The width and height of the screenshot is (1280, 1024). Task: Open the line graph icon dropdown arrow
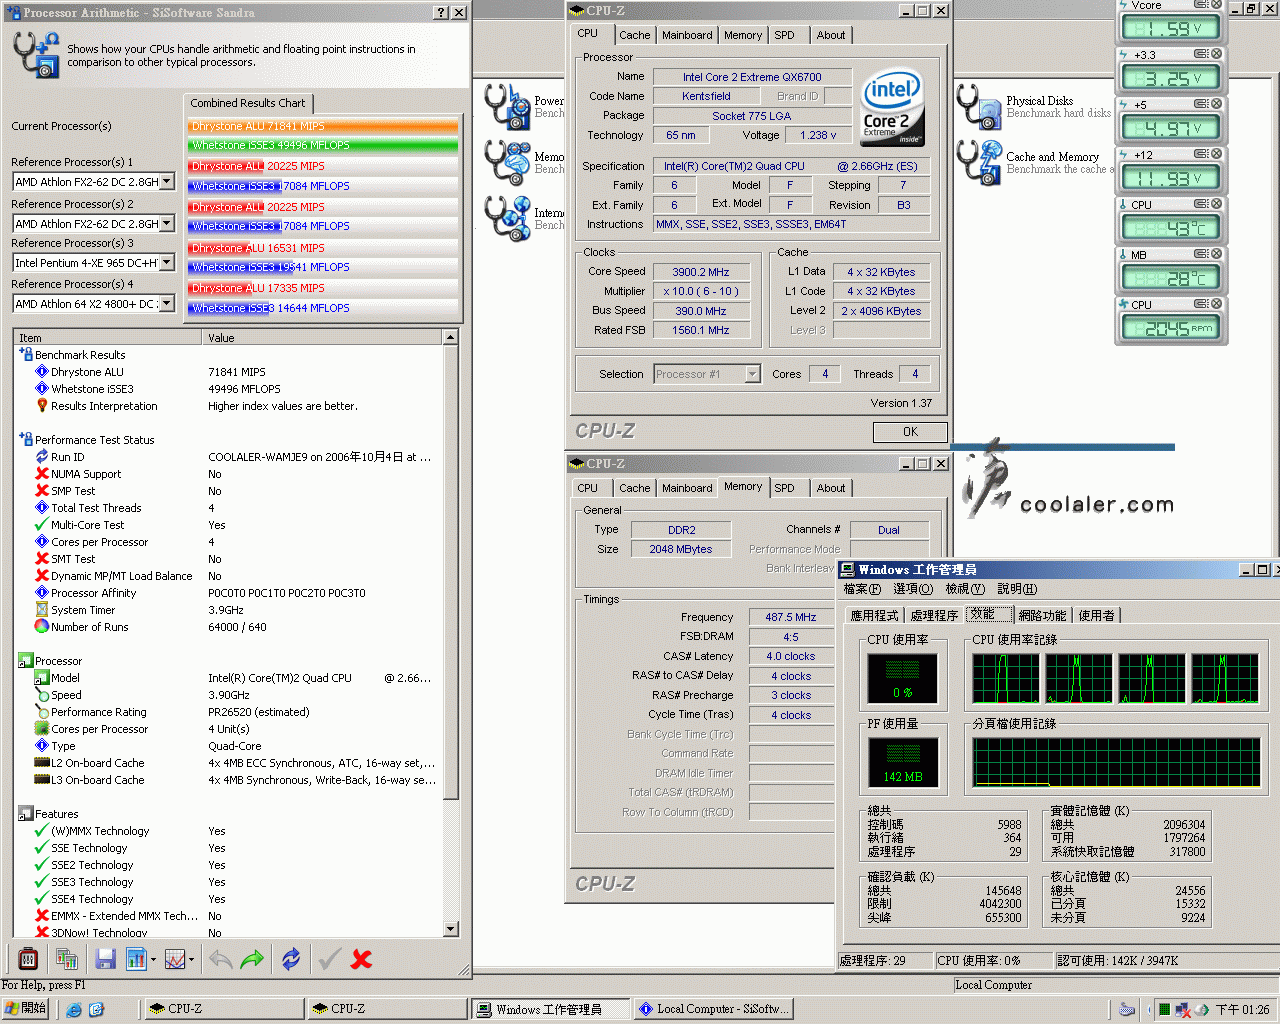[191, 960]
